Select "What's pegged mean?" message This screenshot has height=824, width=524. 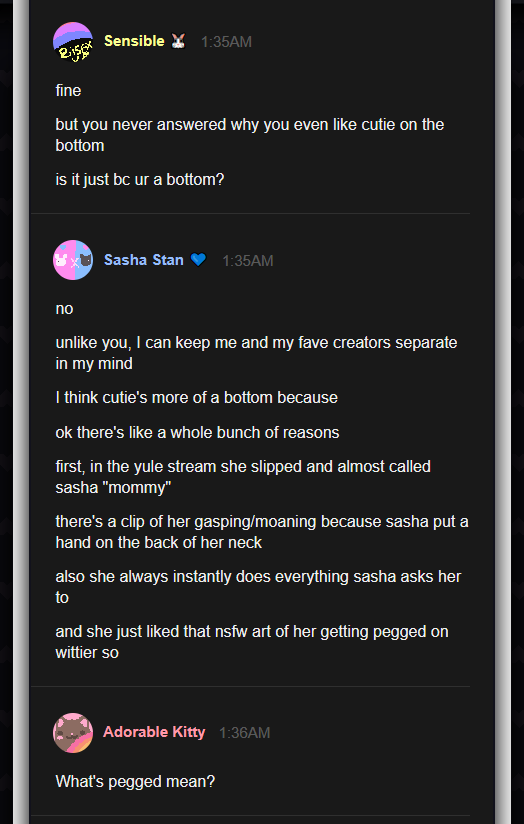coord(135,781)
